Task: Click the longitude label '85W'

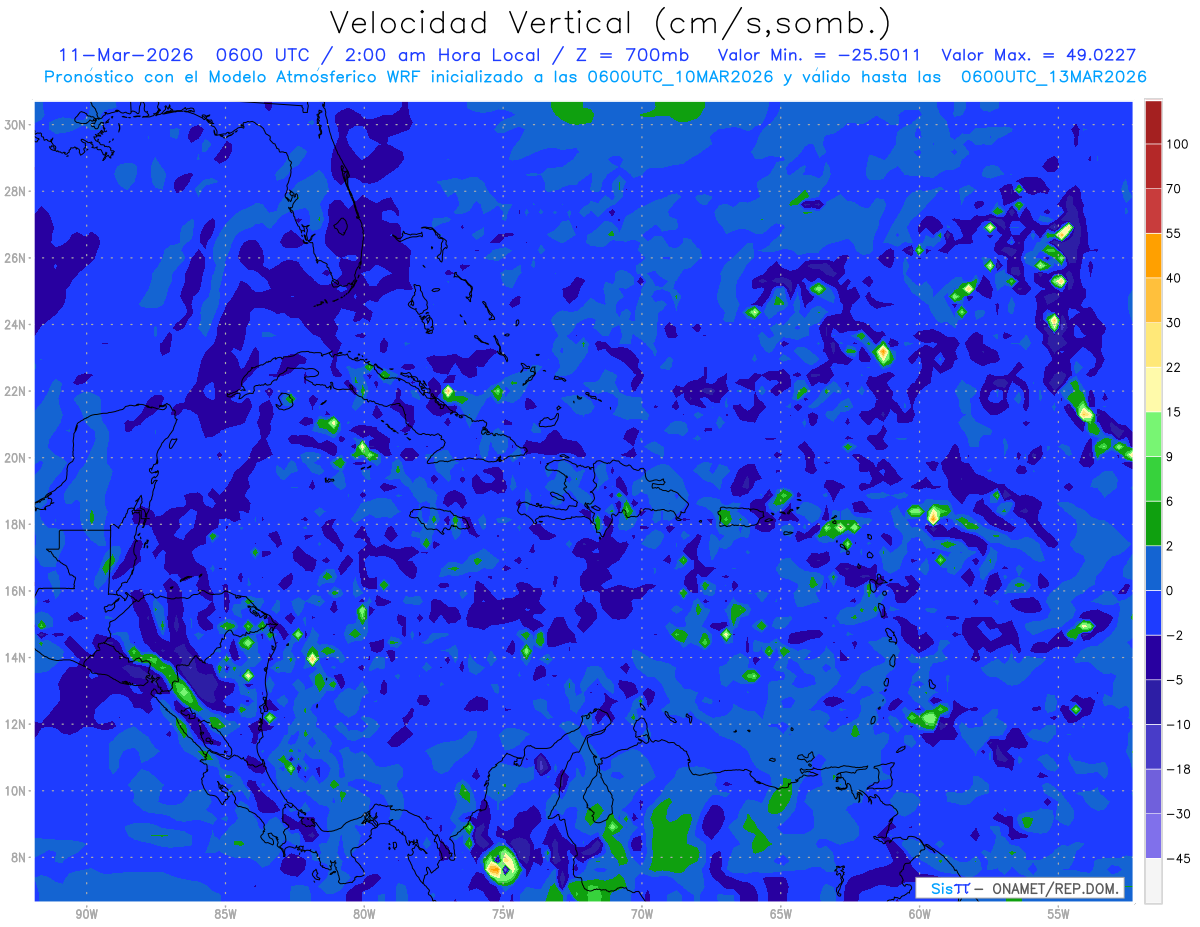Action: [x=225, y=914]
